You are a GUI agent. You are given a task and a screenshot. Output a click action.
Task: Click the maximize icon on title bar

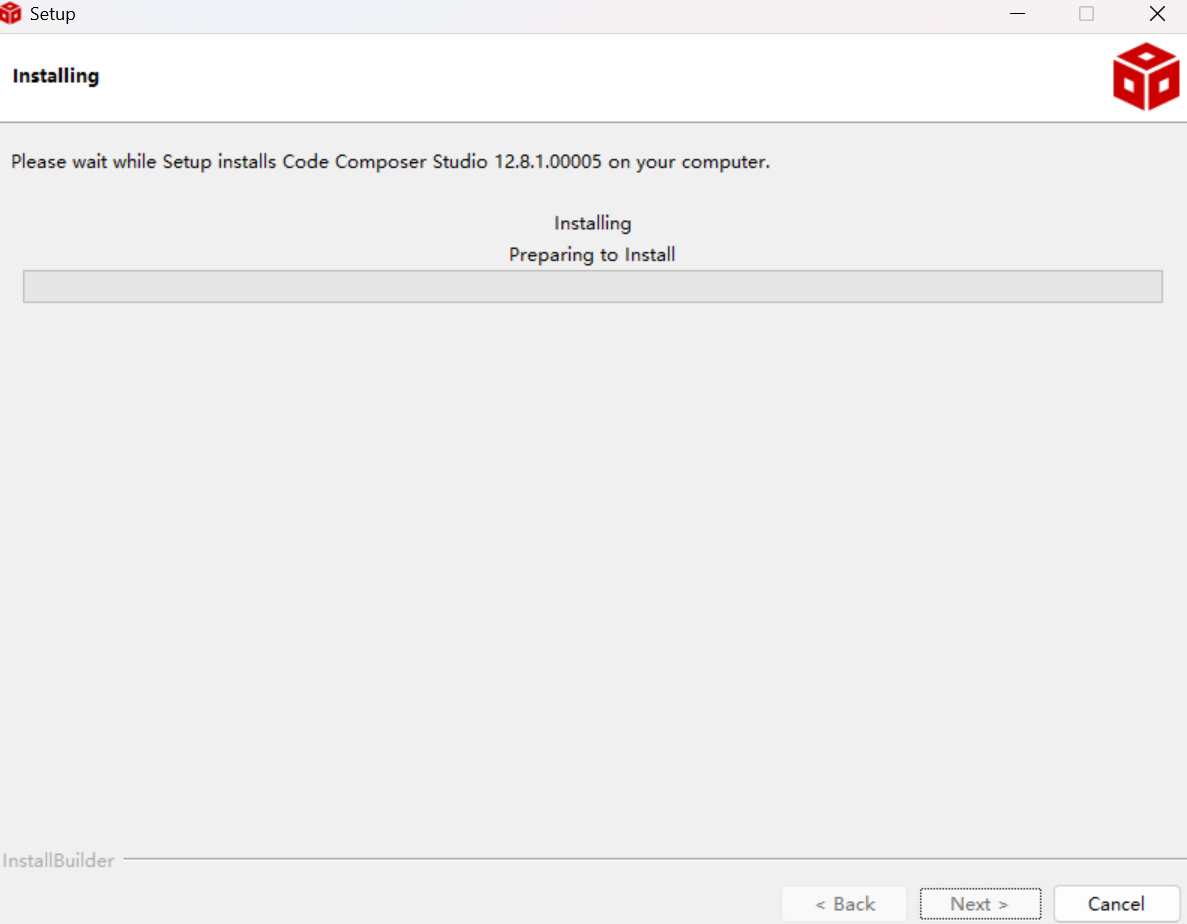(x=1087, y=14)
